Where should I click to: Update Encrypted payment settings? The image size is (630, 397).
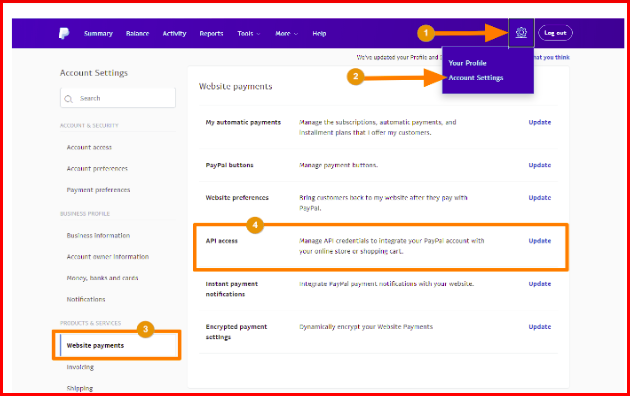pyautogui.click(x=540, y=327)
